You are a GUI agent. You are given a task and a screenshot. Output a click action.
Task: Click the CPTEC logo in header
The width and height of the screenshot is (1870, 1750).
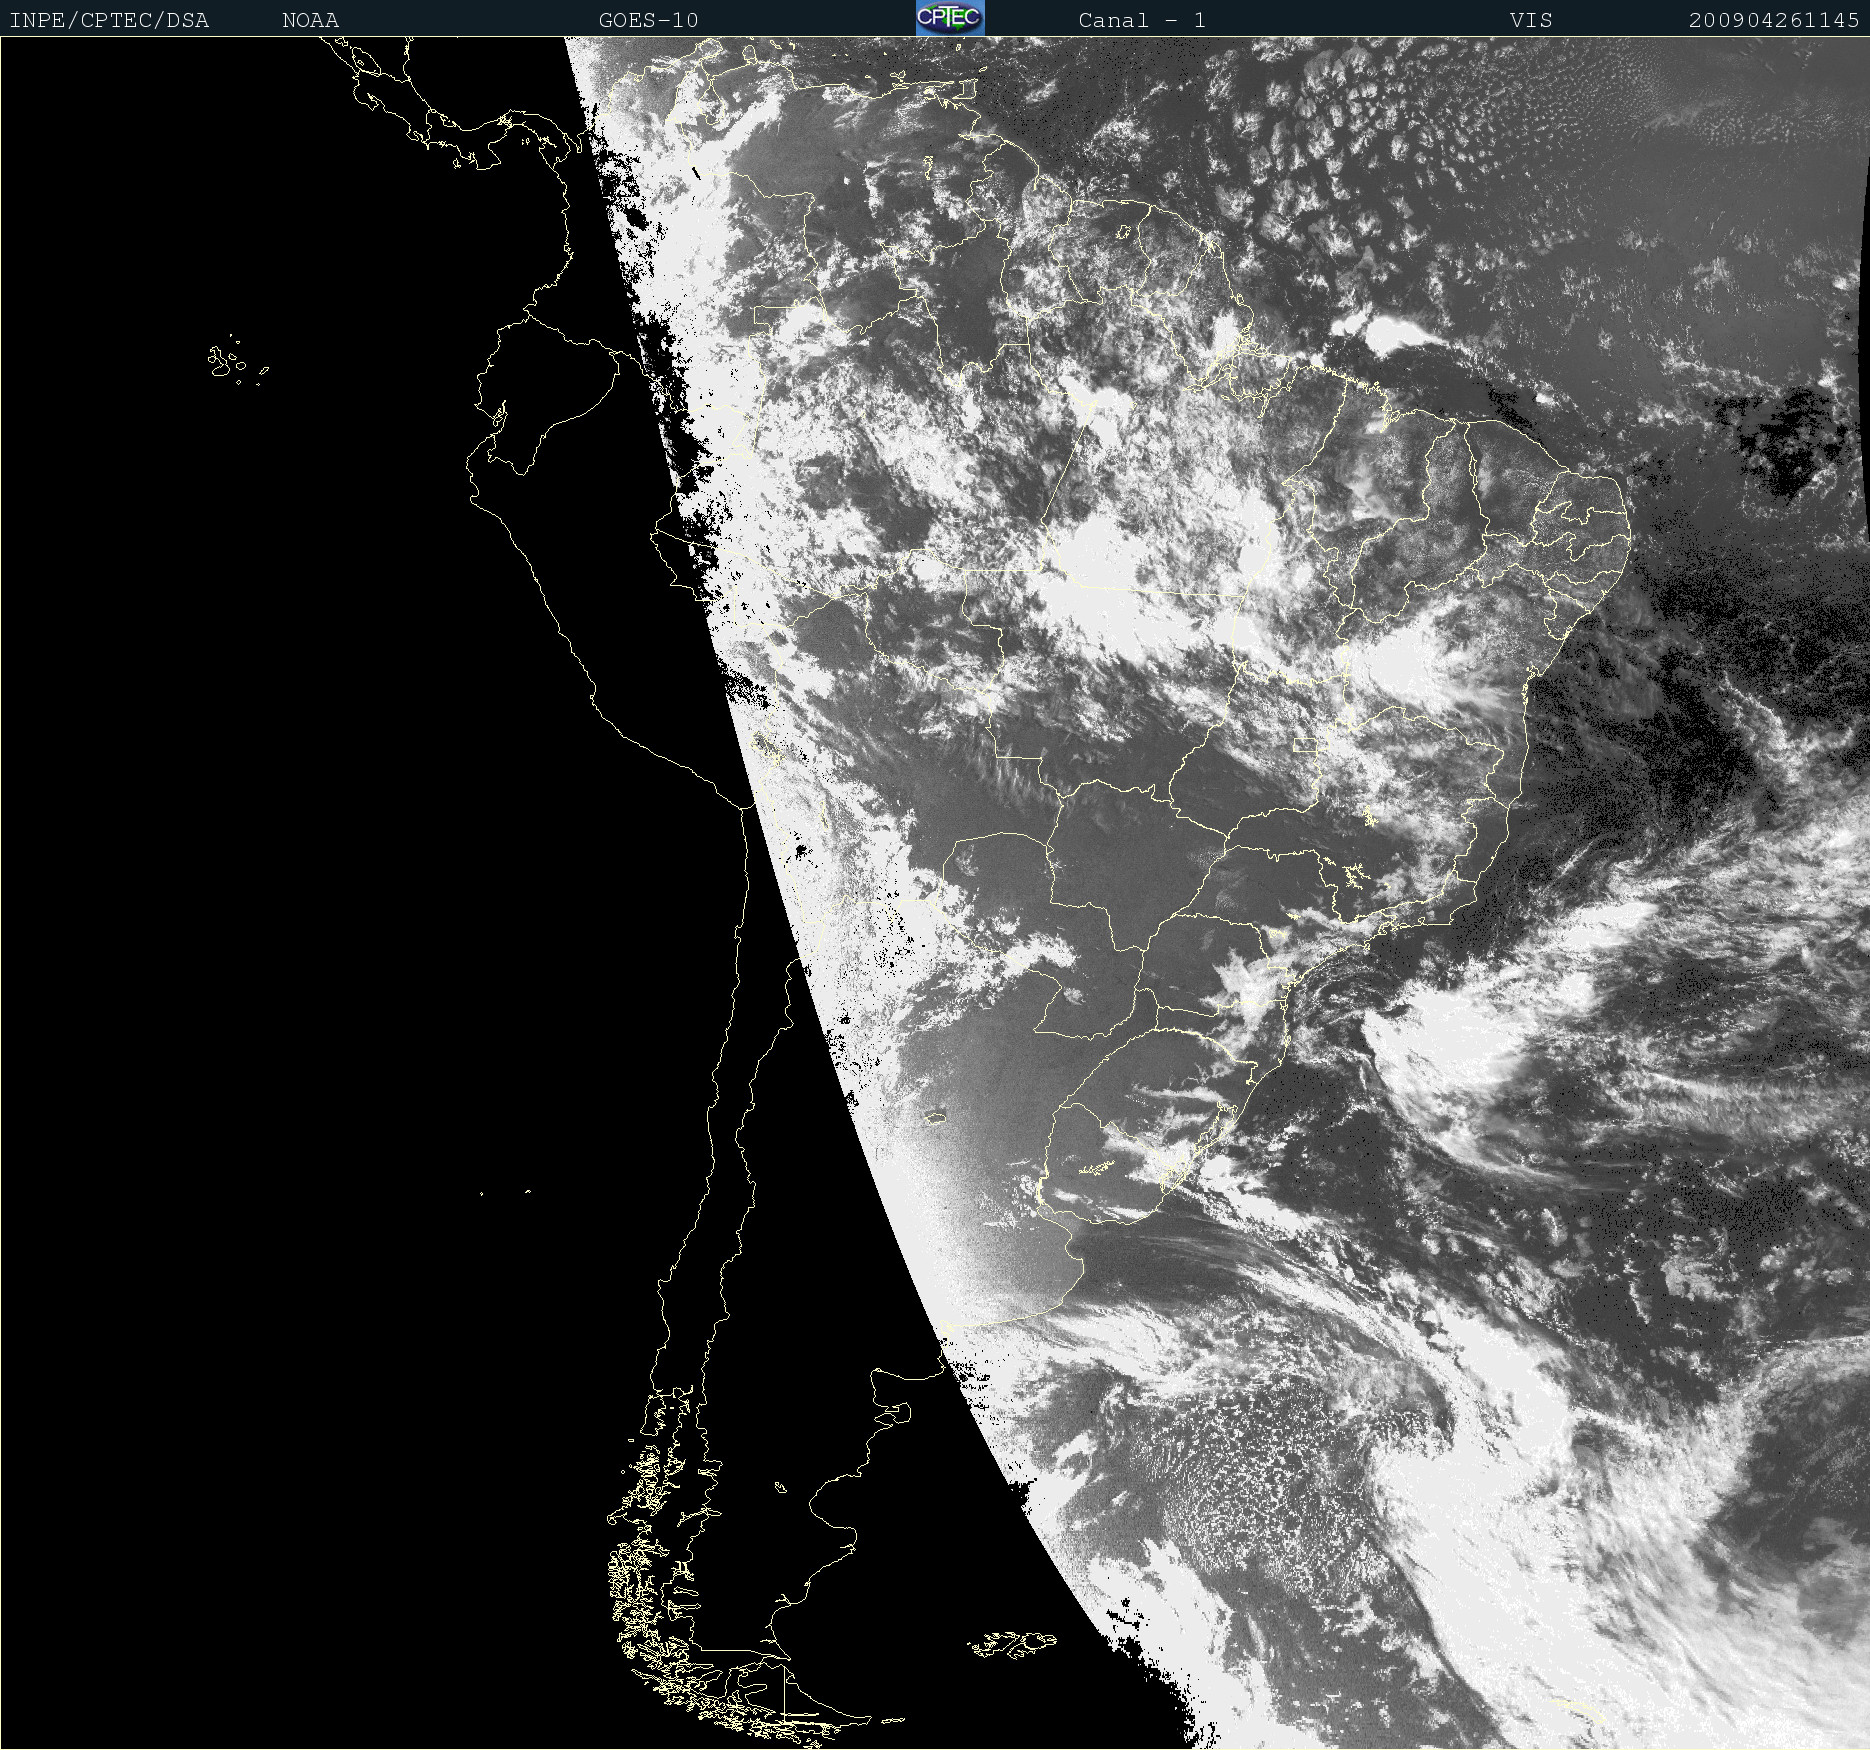(950, 18)
